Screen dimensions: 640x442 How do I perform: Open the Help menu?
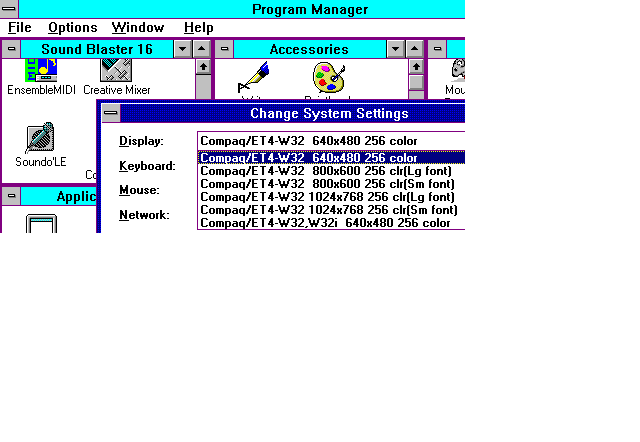pos(198,27)
